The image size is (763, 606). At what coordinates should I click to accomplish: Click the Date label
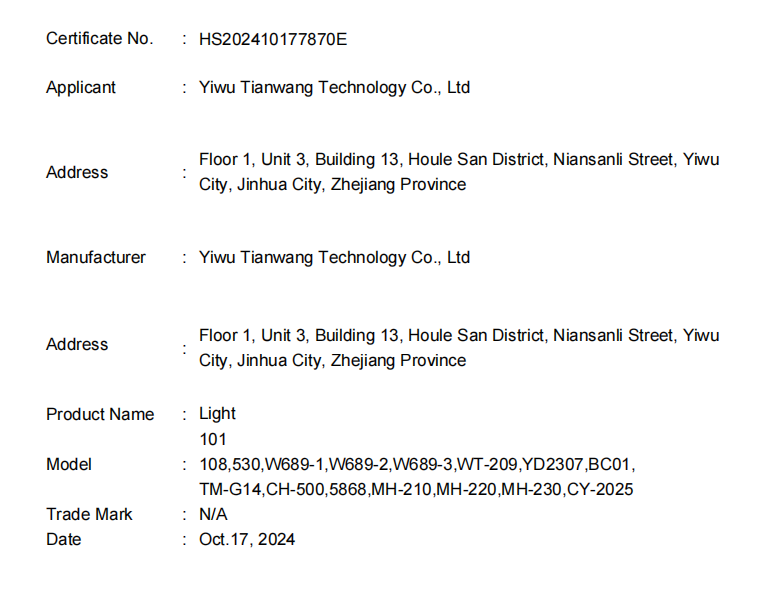(64, 540)
